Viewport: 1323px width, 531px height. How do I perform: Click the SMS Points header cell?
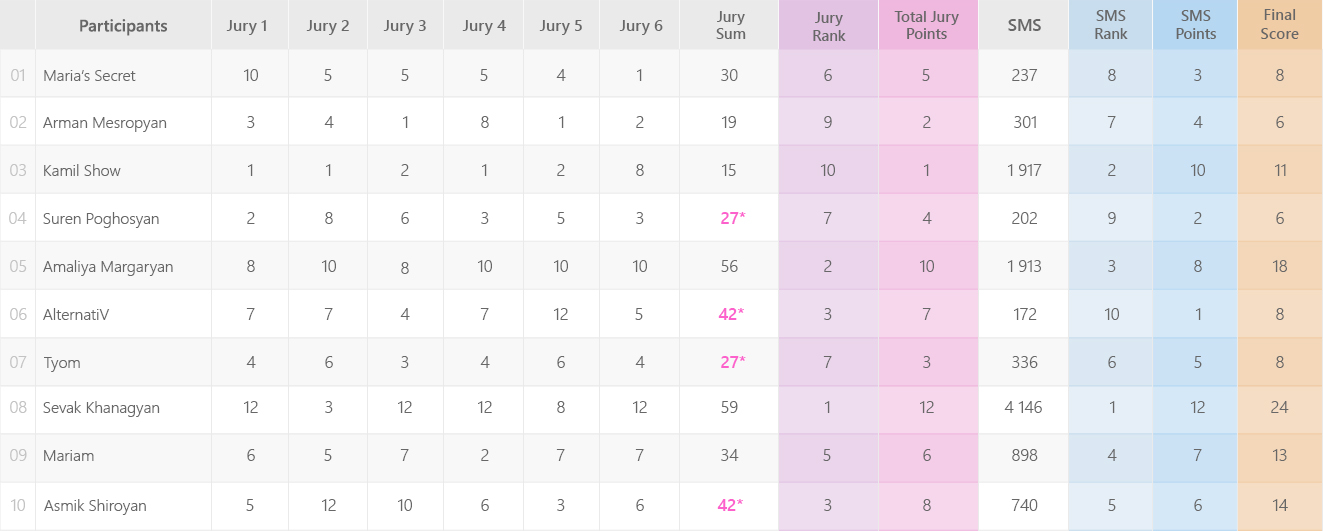click(1195, 26)
